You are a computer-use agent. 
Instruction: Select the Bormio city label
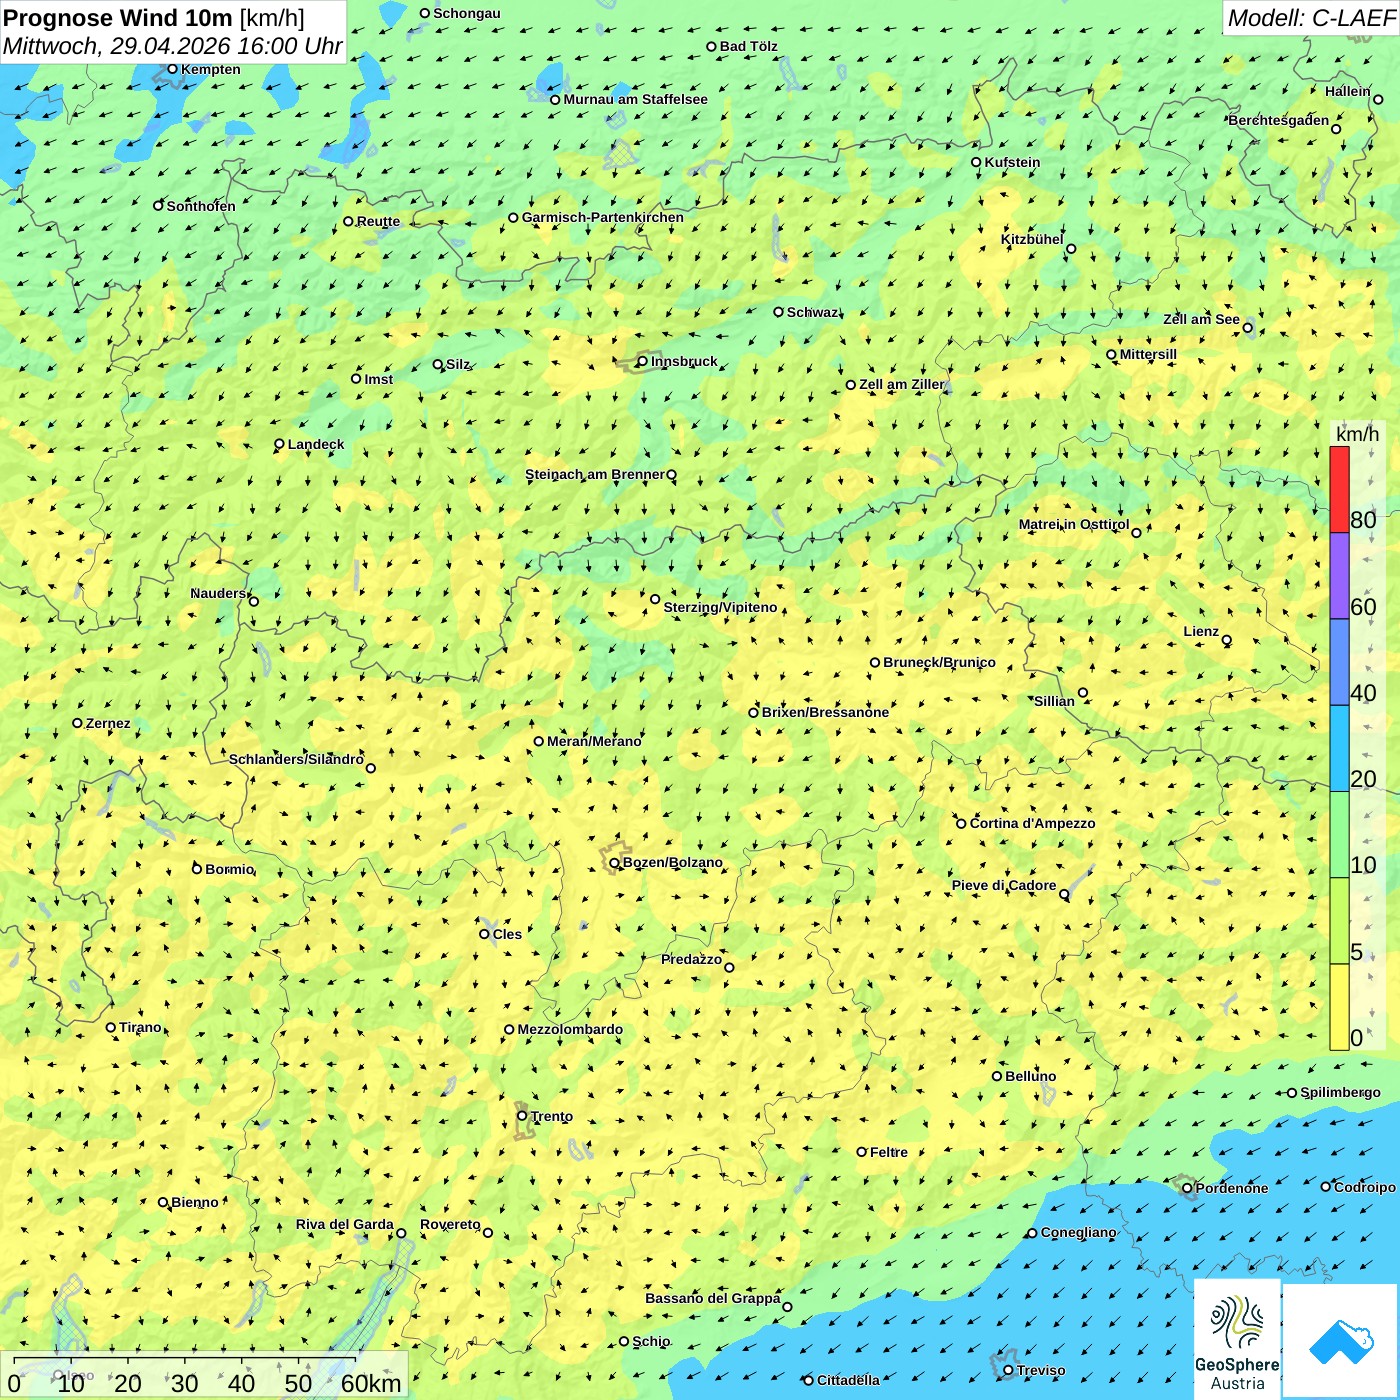(x=230, y=869)
